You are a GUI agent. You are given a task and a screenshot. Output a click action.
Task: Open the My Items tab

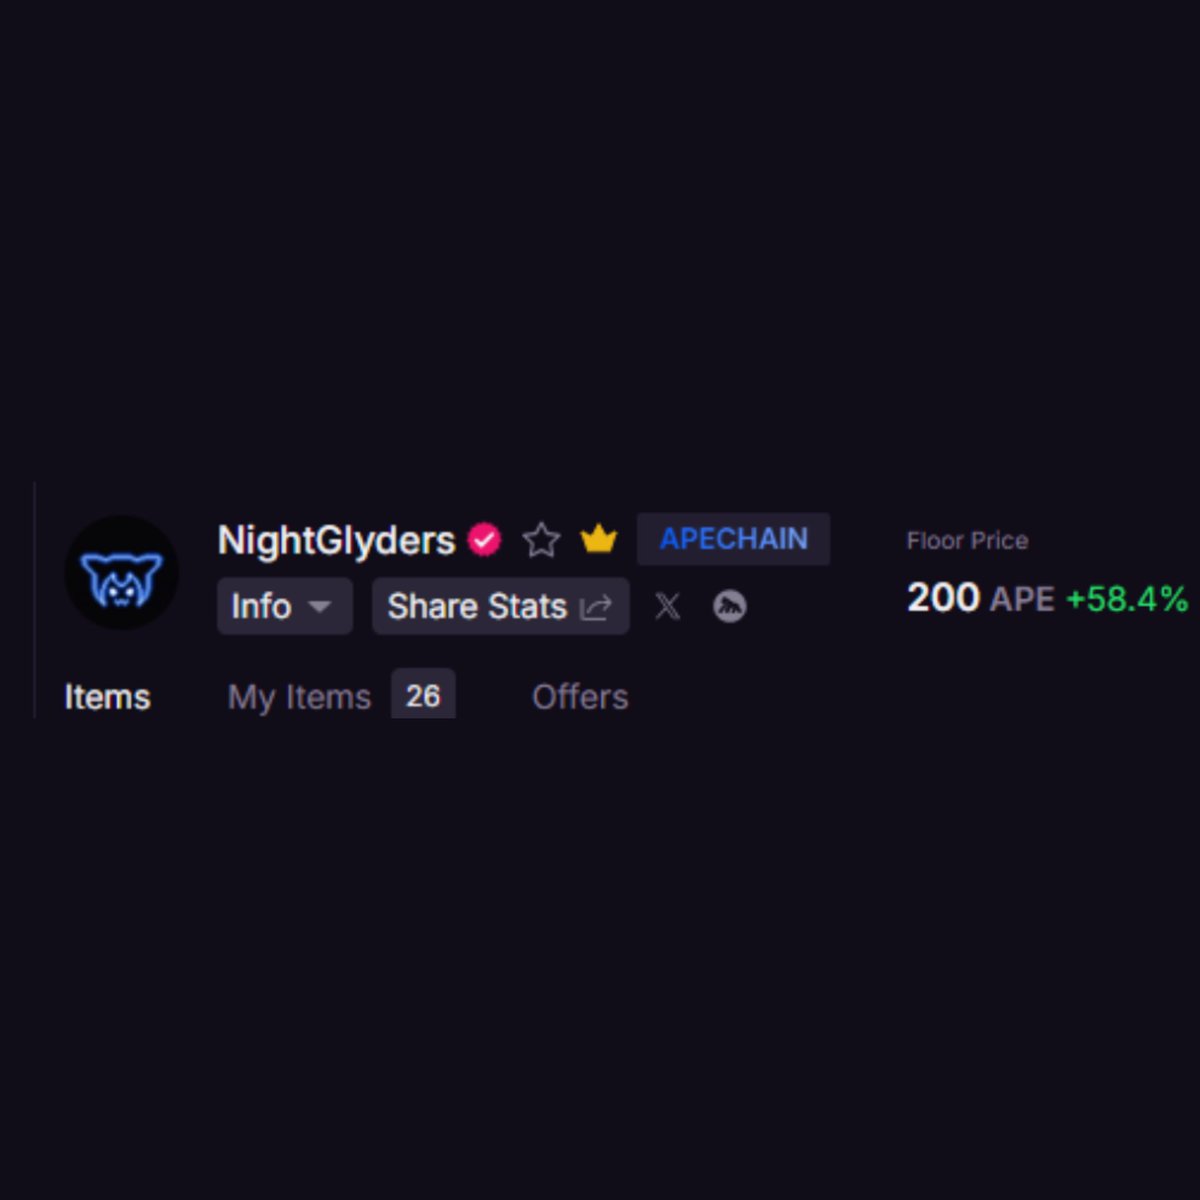coord(299,697)
